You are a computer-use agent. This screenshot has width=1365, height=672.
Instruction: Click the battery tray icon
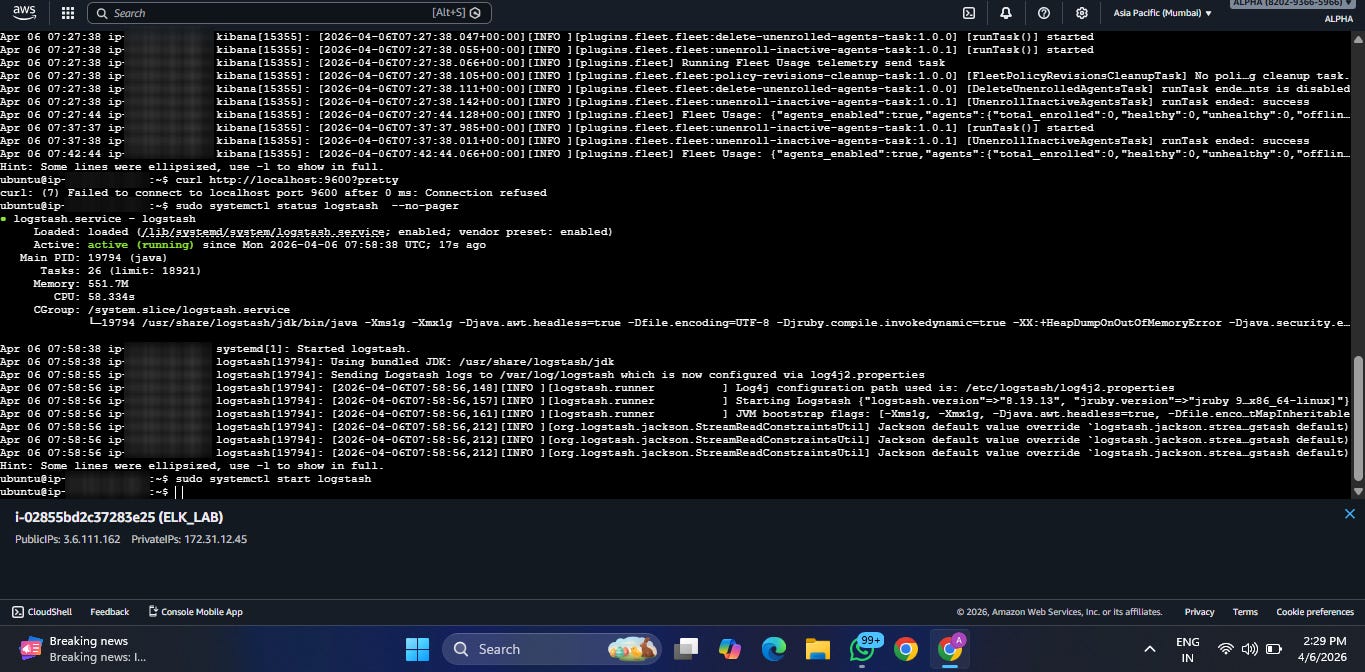(x=1272, y=649)
